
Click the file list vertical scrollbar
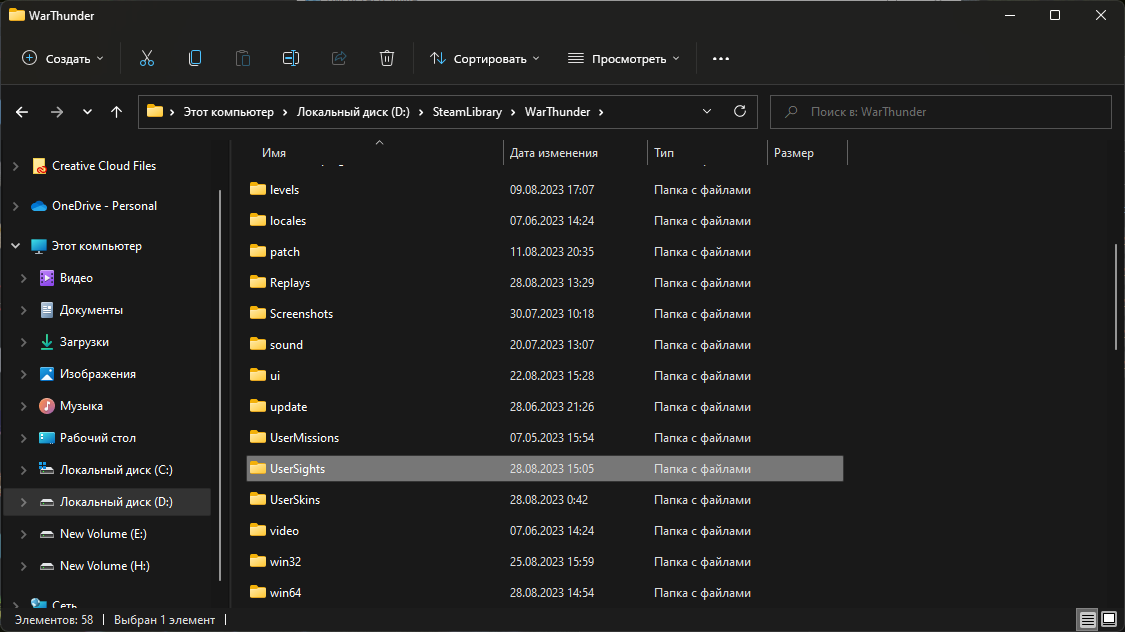(x=1116, y=296)
